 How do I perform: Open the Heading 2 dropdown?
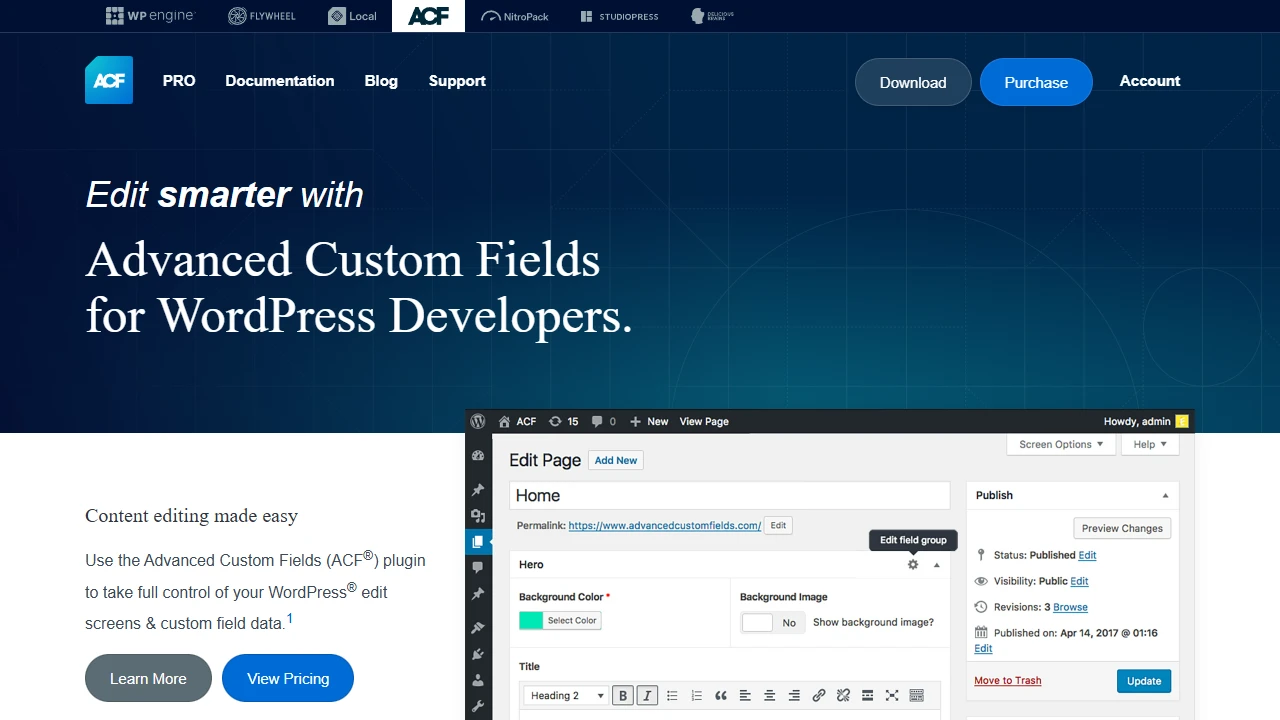click(x=565, y=695)
